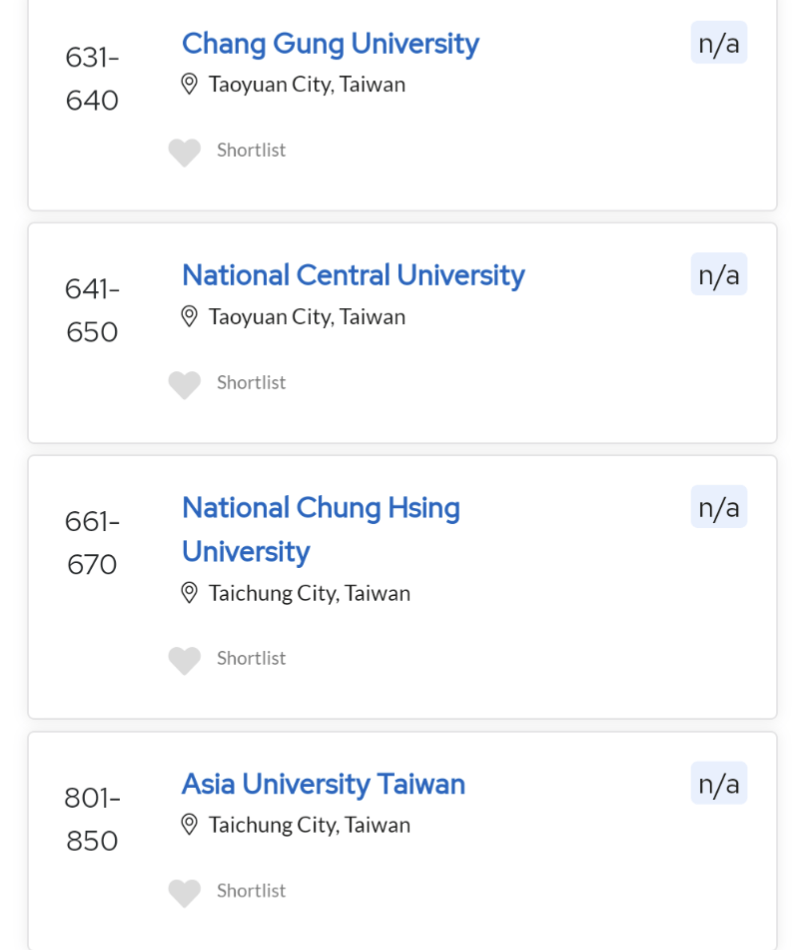Image resolution: width=805 pixels, height=950 pixels.
Task: Toggle Shortlist label for National Central University
Action: click(251, 383)
